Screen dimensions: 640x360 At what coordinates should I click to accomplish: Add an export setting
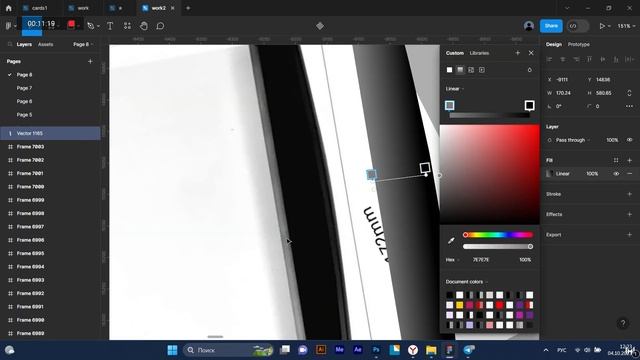(x=629, y=235)
